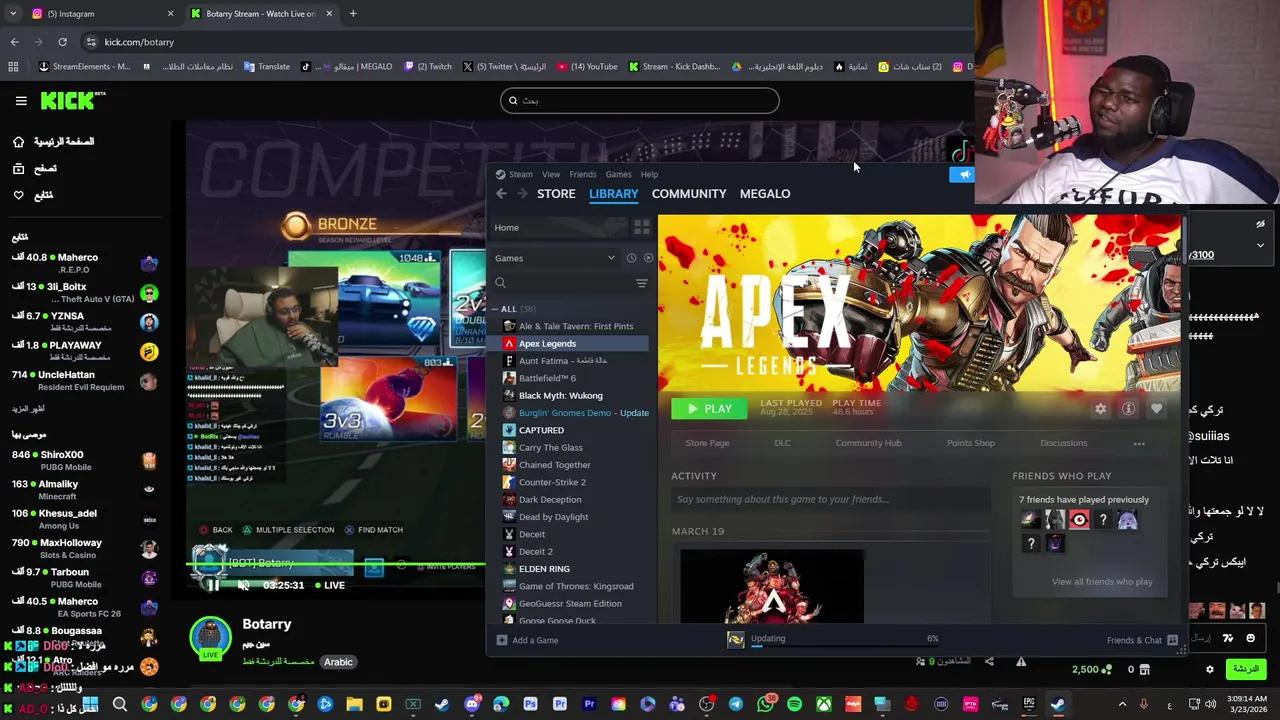This screenshot has width=1280, height=720.
Task: Open Friends & Chat in Steam
Action: pos(1142,640)
